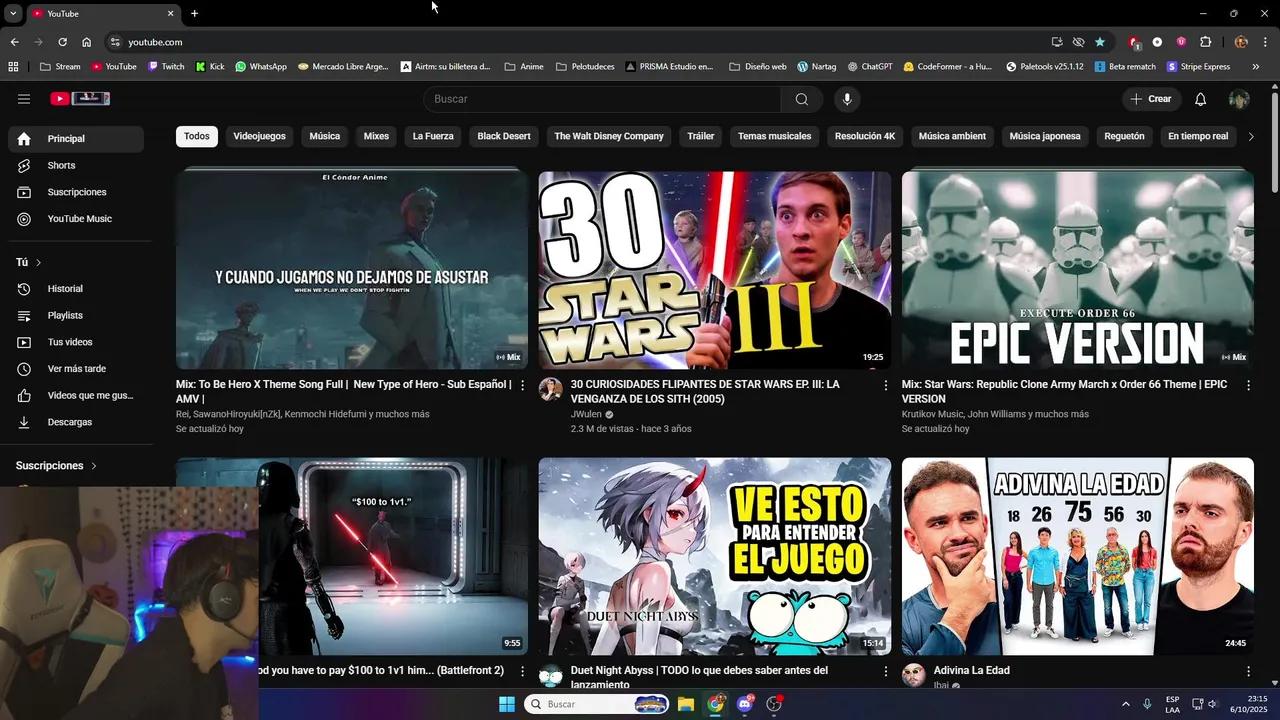Click the bookmark star in address bar

[x=1100, y=42]
